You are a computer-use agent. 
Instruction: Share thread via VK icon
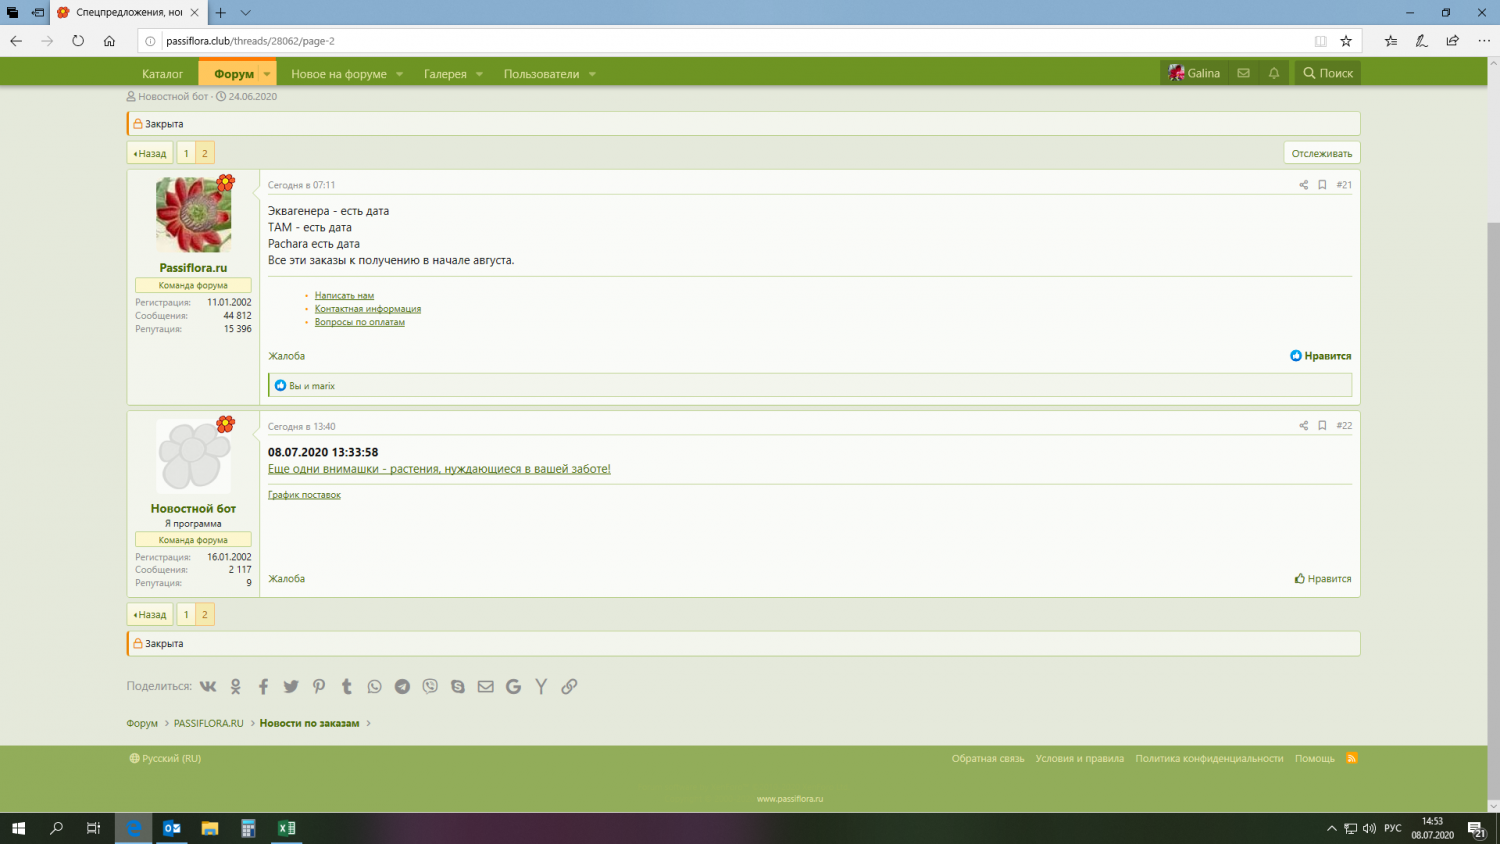click(x=208, y=686)
